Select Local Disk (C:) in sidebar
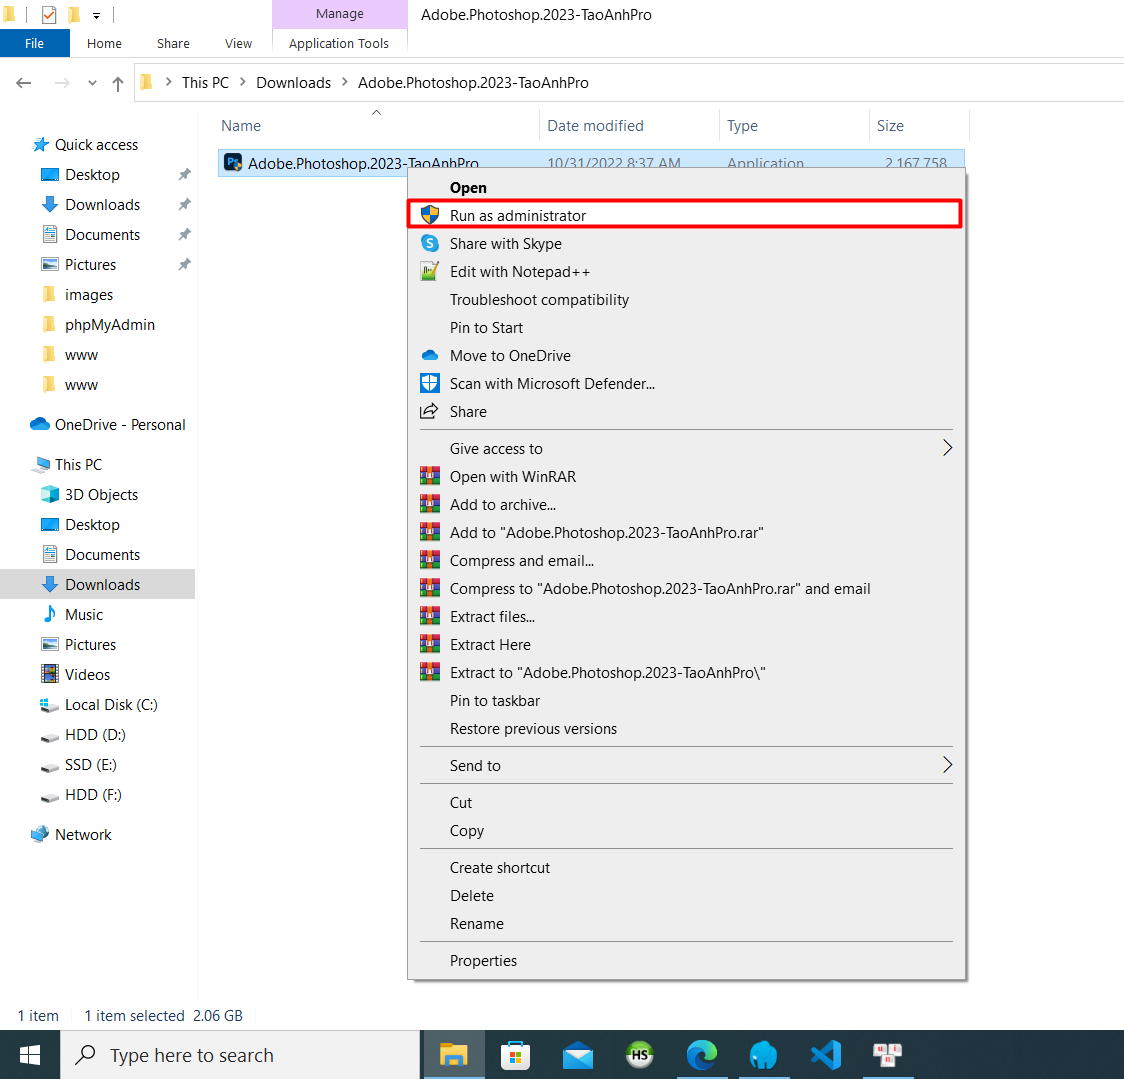Screen dimensions: 1124x1079 [111, 704]
